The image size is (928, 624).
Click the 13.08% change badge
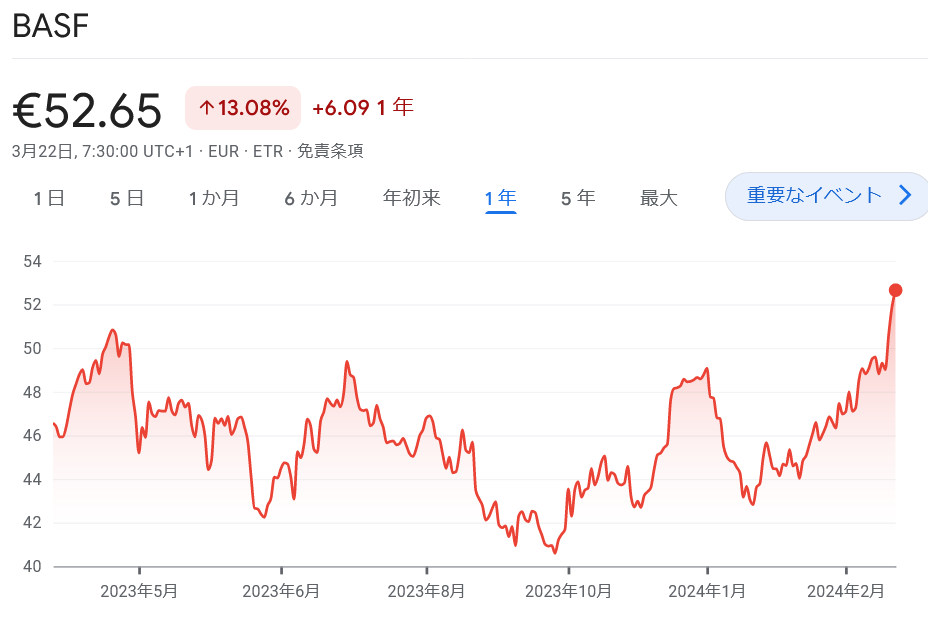pos(243,108)
